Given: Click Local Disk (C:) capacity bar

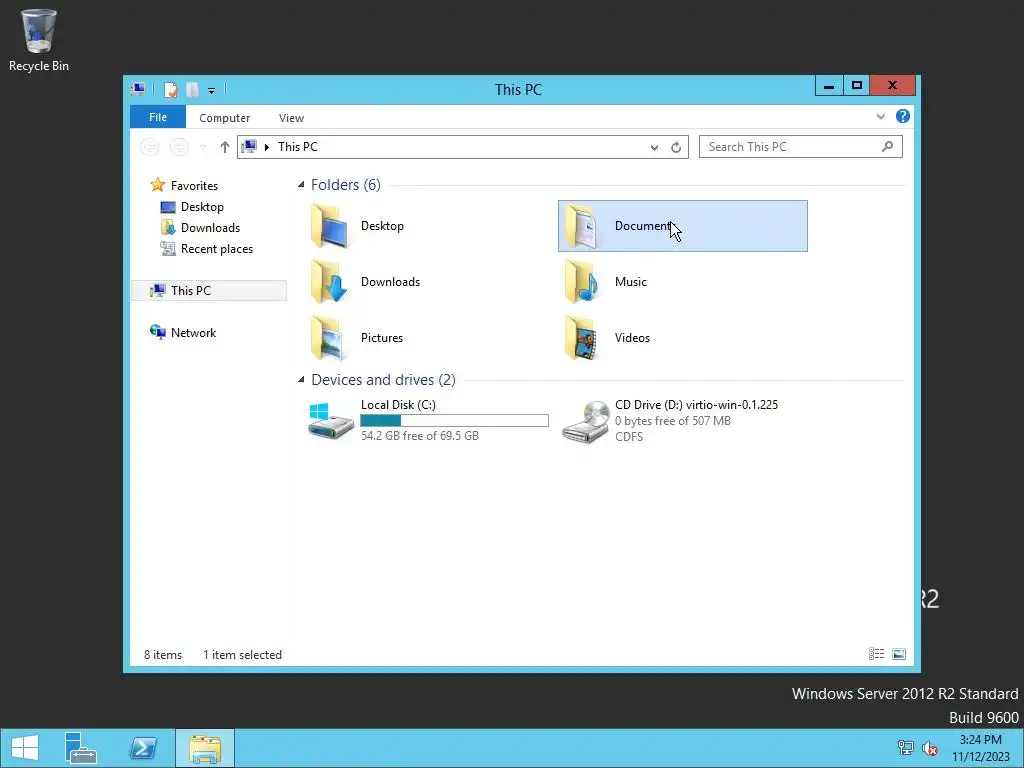Looking at the screenshot, I should click(455, 421).
